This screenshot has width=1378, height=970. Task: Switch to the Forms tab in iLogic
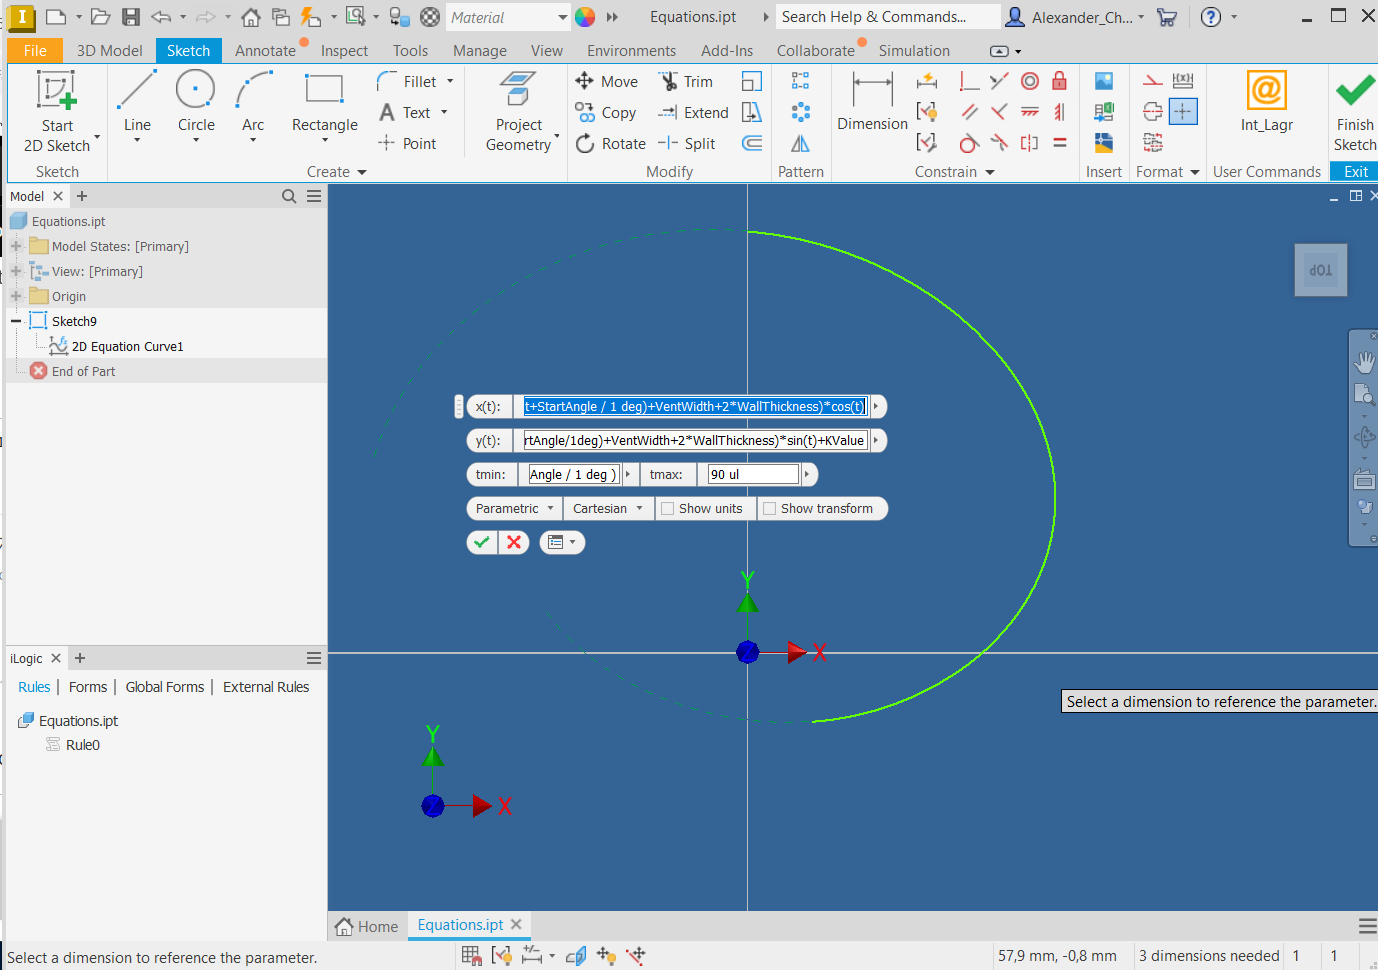click(x=88, y=687)
